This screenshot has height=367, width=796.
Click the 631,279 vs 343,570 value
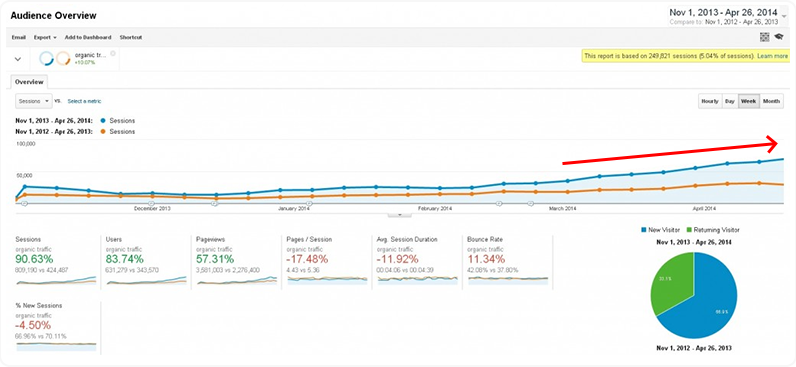pos(132,270)
